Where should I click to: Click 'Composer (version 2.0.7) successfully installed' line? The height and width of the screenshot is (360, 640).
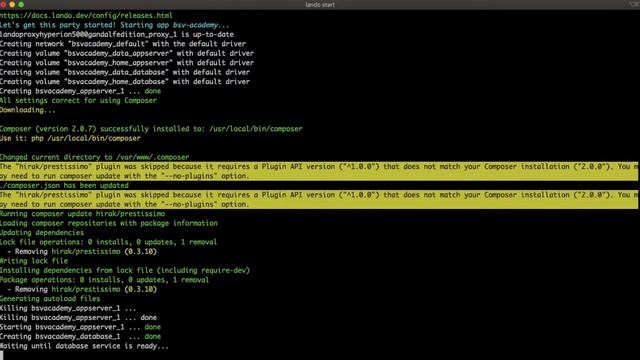click(x=151, y=129)
